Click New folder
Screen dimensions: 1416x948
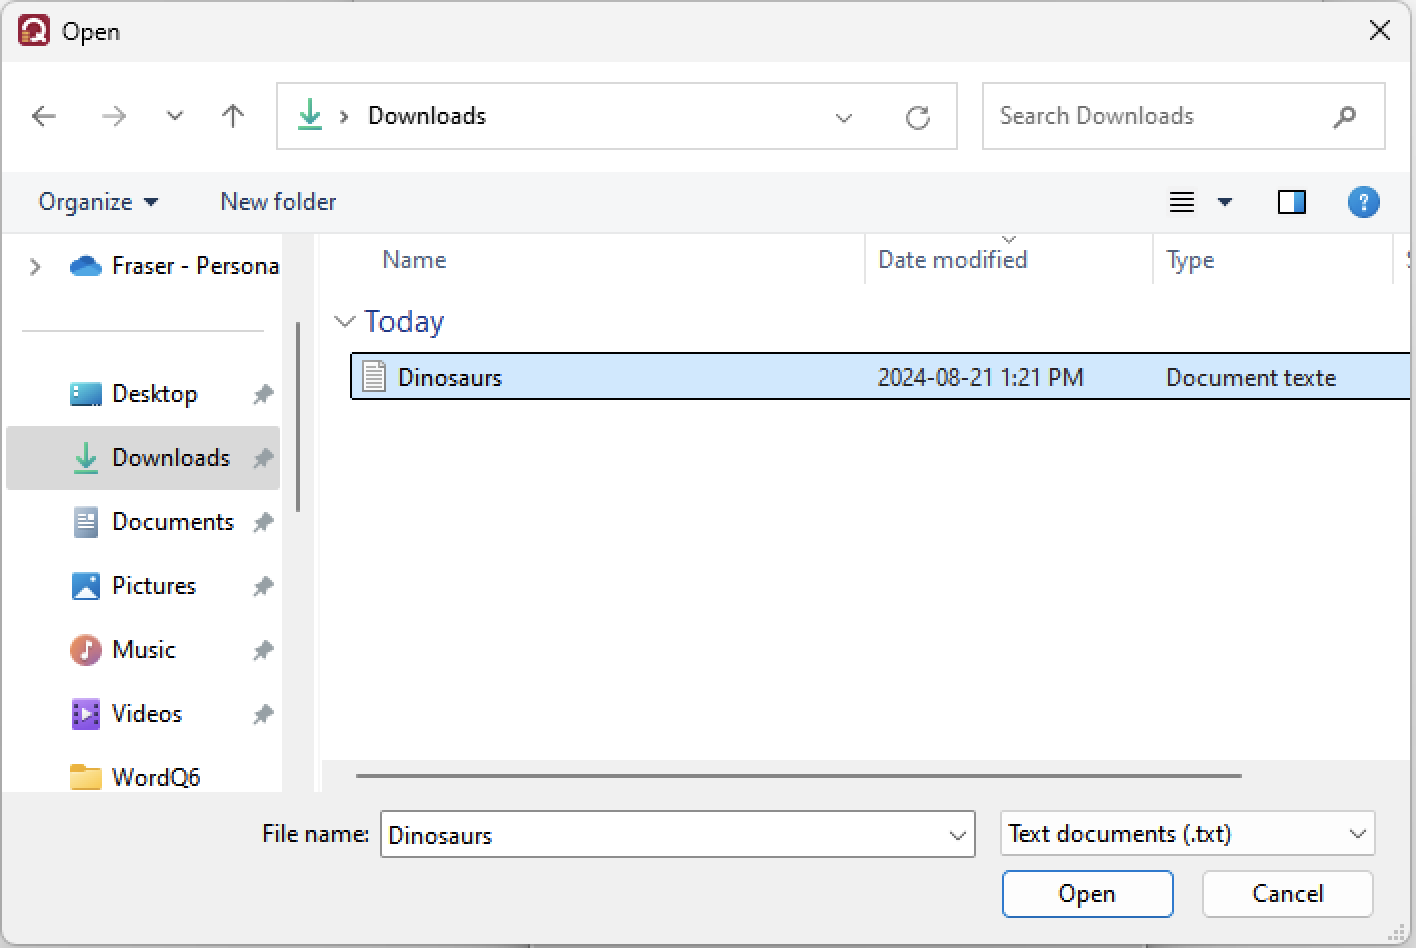pos(278,202)
